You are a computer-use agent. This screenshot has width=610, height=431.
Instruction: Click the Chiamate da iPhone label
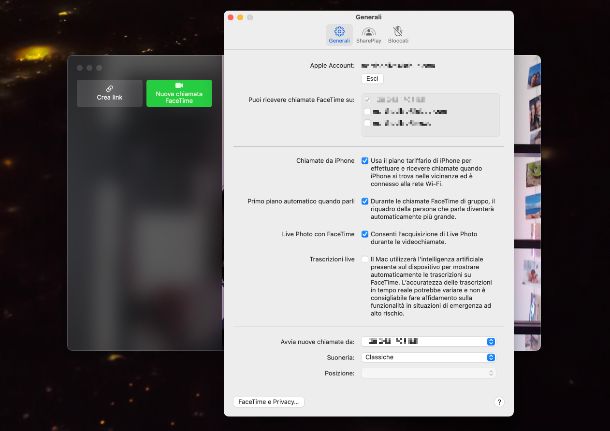(325, 161)
